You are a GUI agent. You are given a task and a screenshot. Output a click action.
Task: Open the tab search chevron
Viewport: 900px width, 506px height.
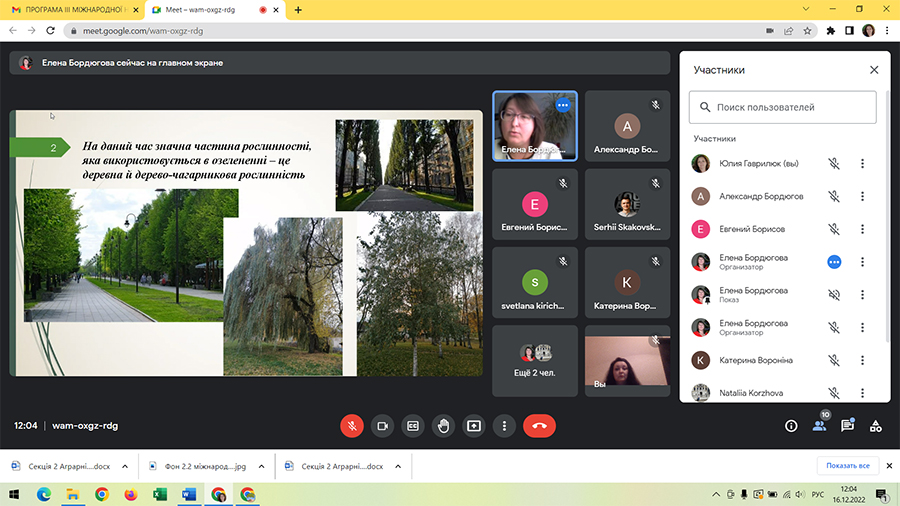point(806,9)
